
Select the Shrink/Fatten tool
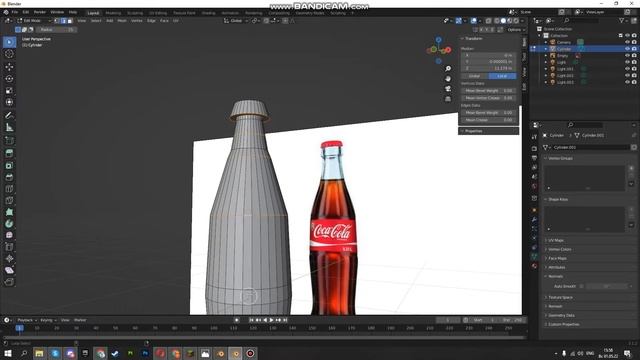pos(9,258)
